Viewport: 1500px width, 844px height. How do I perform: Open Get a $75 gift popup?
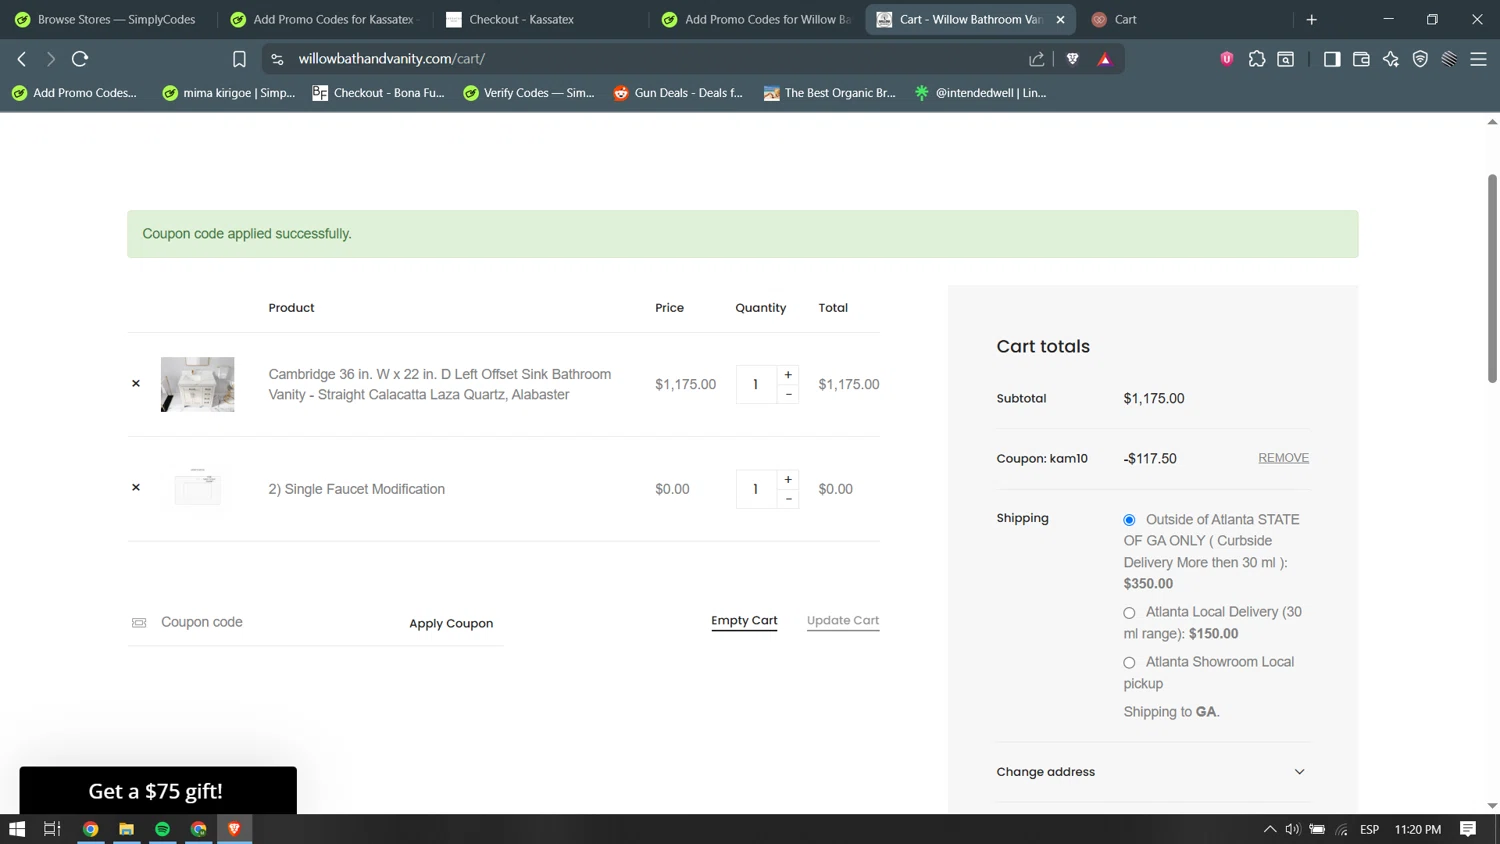click(x=158, y=791)
